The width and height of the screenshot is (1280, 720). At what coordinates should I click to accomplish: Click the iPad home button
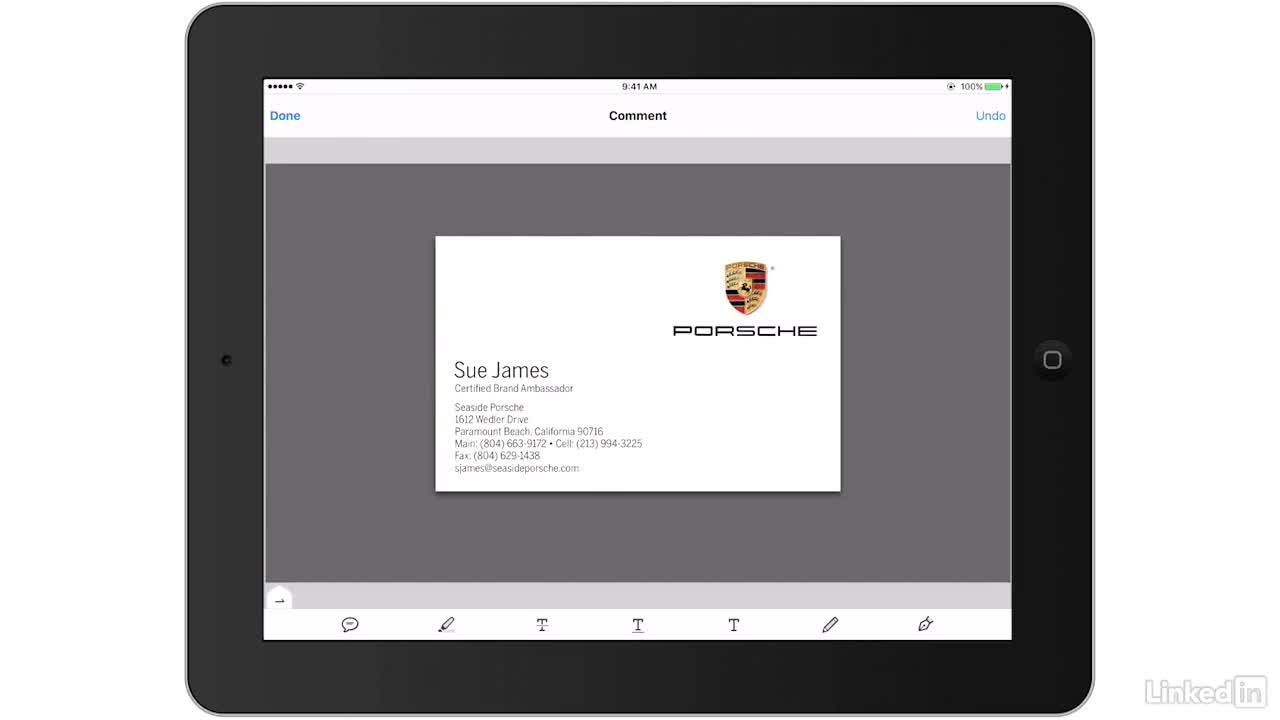click(1052, 360)
